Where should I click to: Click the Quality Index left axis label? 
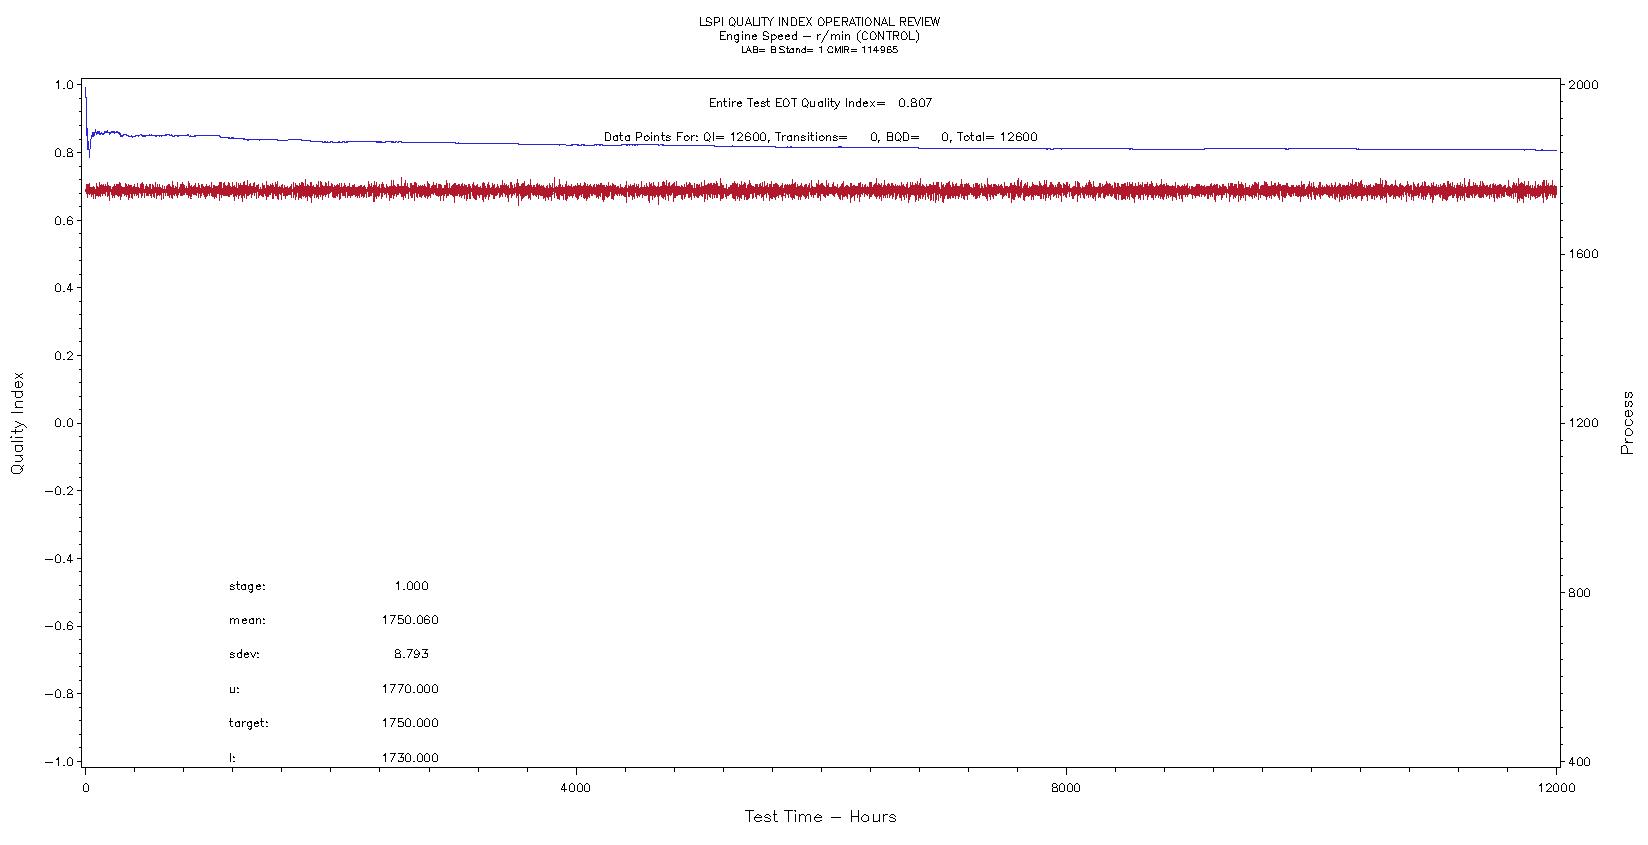tap(18, 424)
